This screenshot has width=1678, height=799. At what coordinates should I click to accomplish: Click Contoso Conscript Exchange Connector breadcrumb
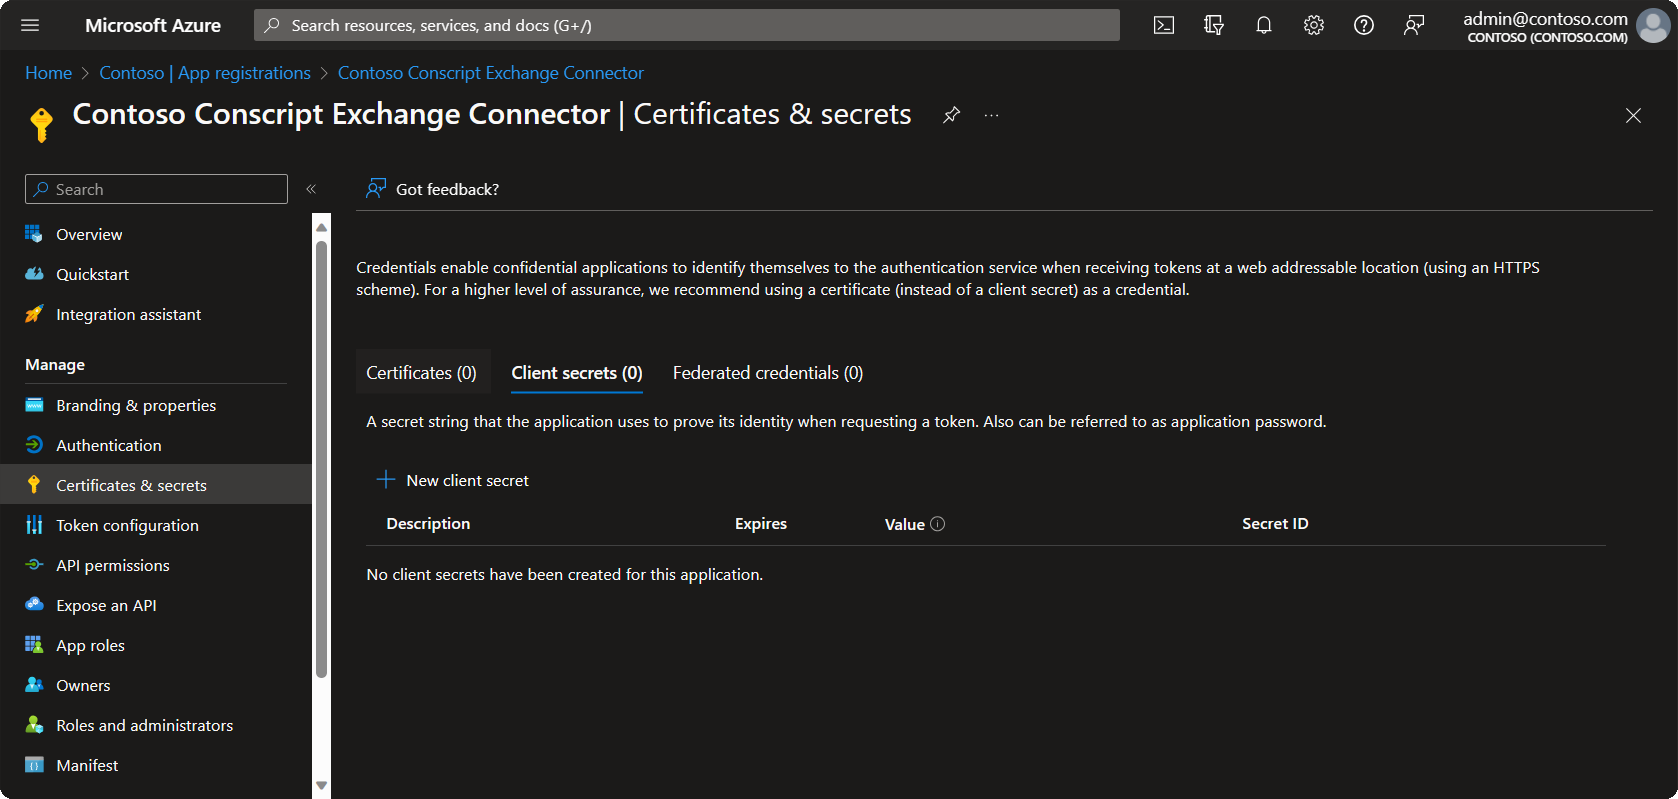(491, 73)
